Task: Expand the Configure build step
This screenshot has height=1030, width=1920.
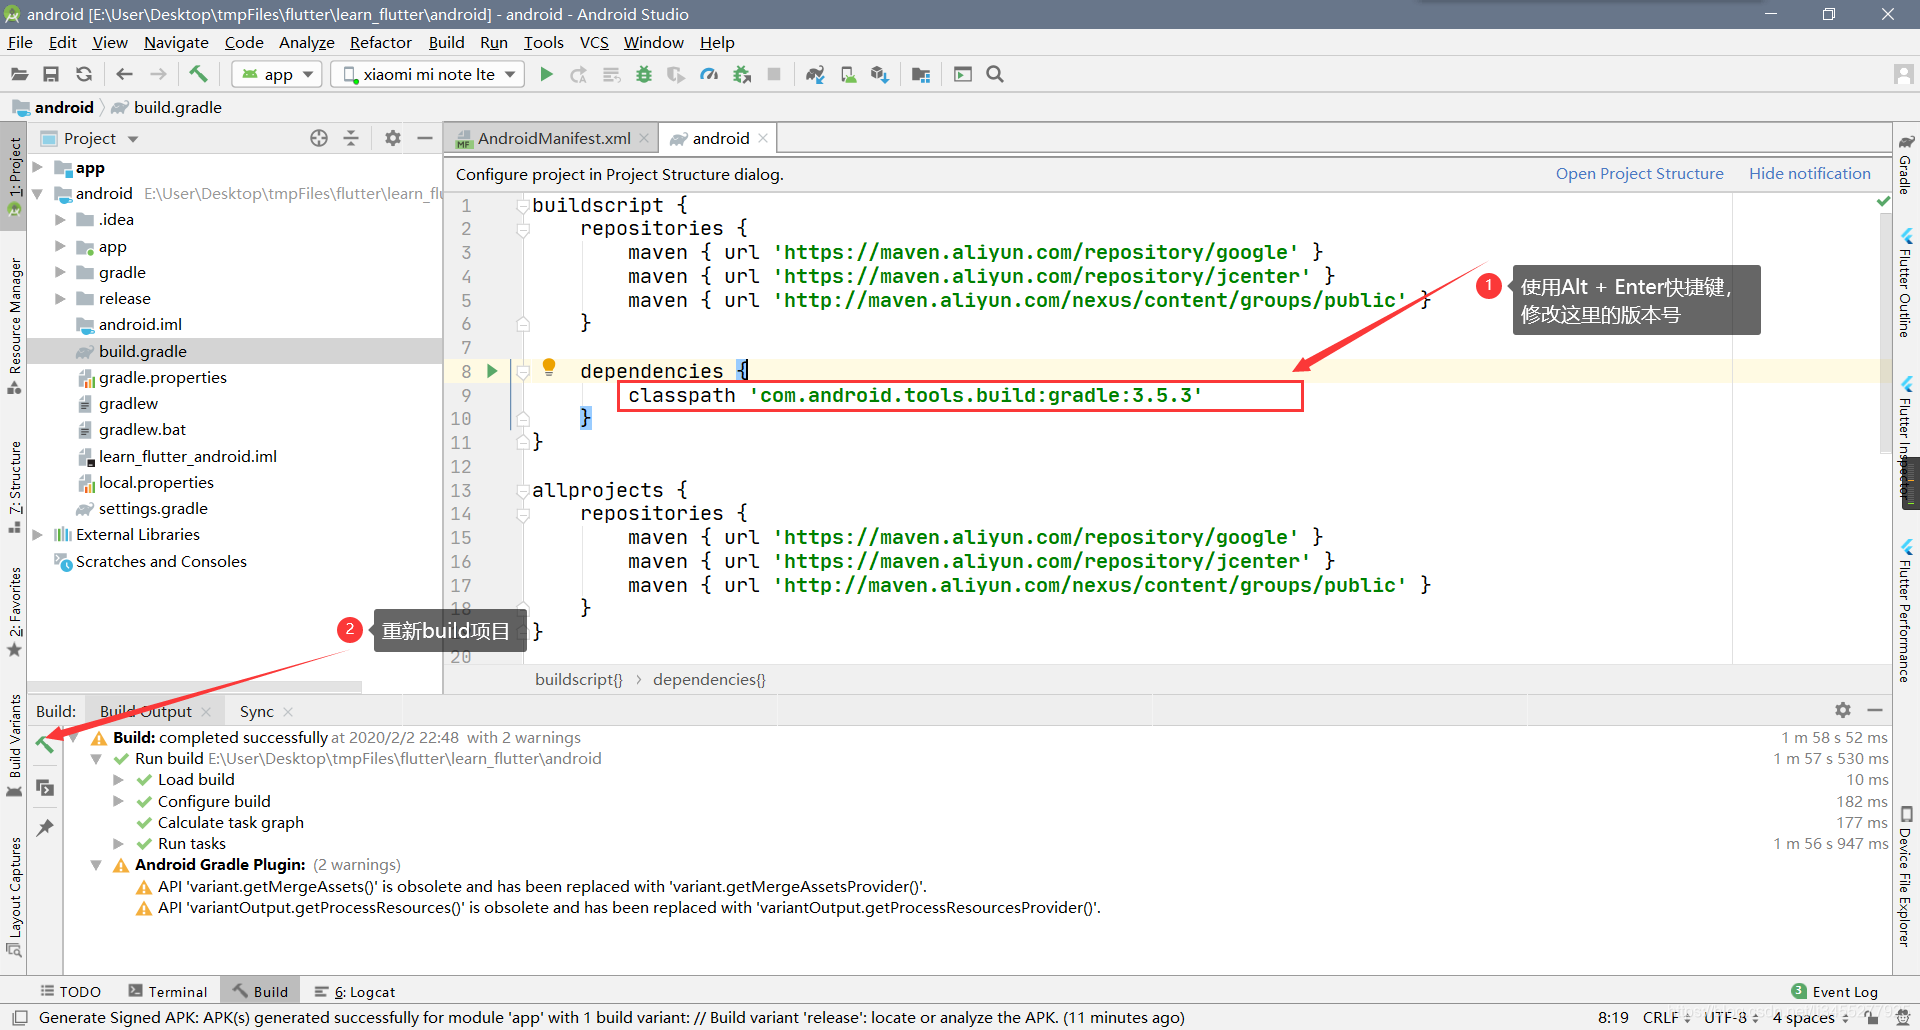Action: (118, 801)
